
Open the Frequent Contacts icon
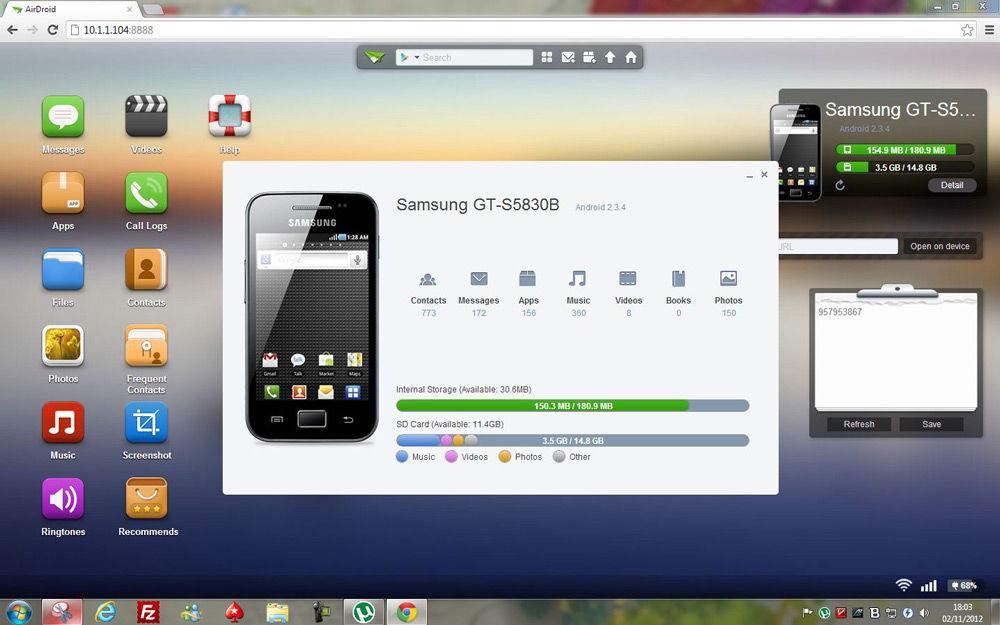pyautogui.click(x=146, y=347)
